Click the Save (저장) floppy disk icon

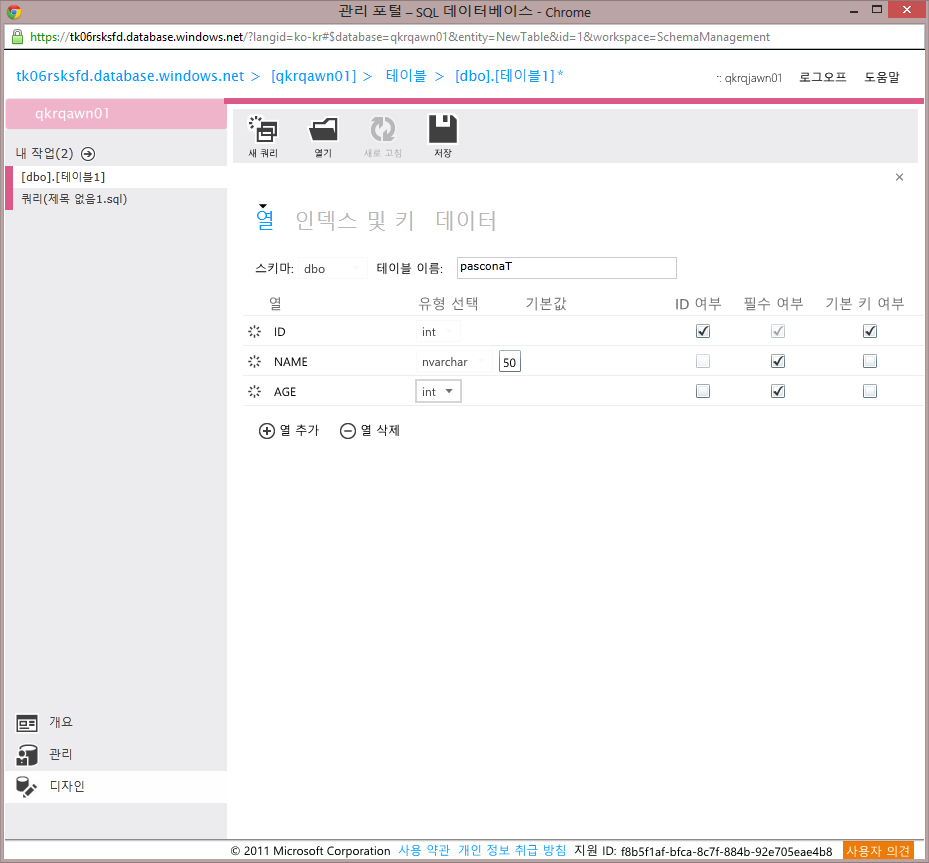coord(443,129)
